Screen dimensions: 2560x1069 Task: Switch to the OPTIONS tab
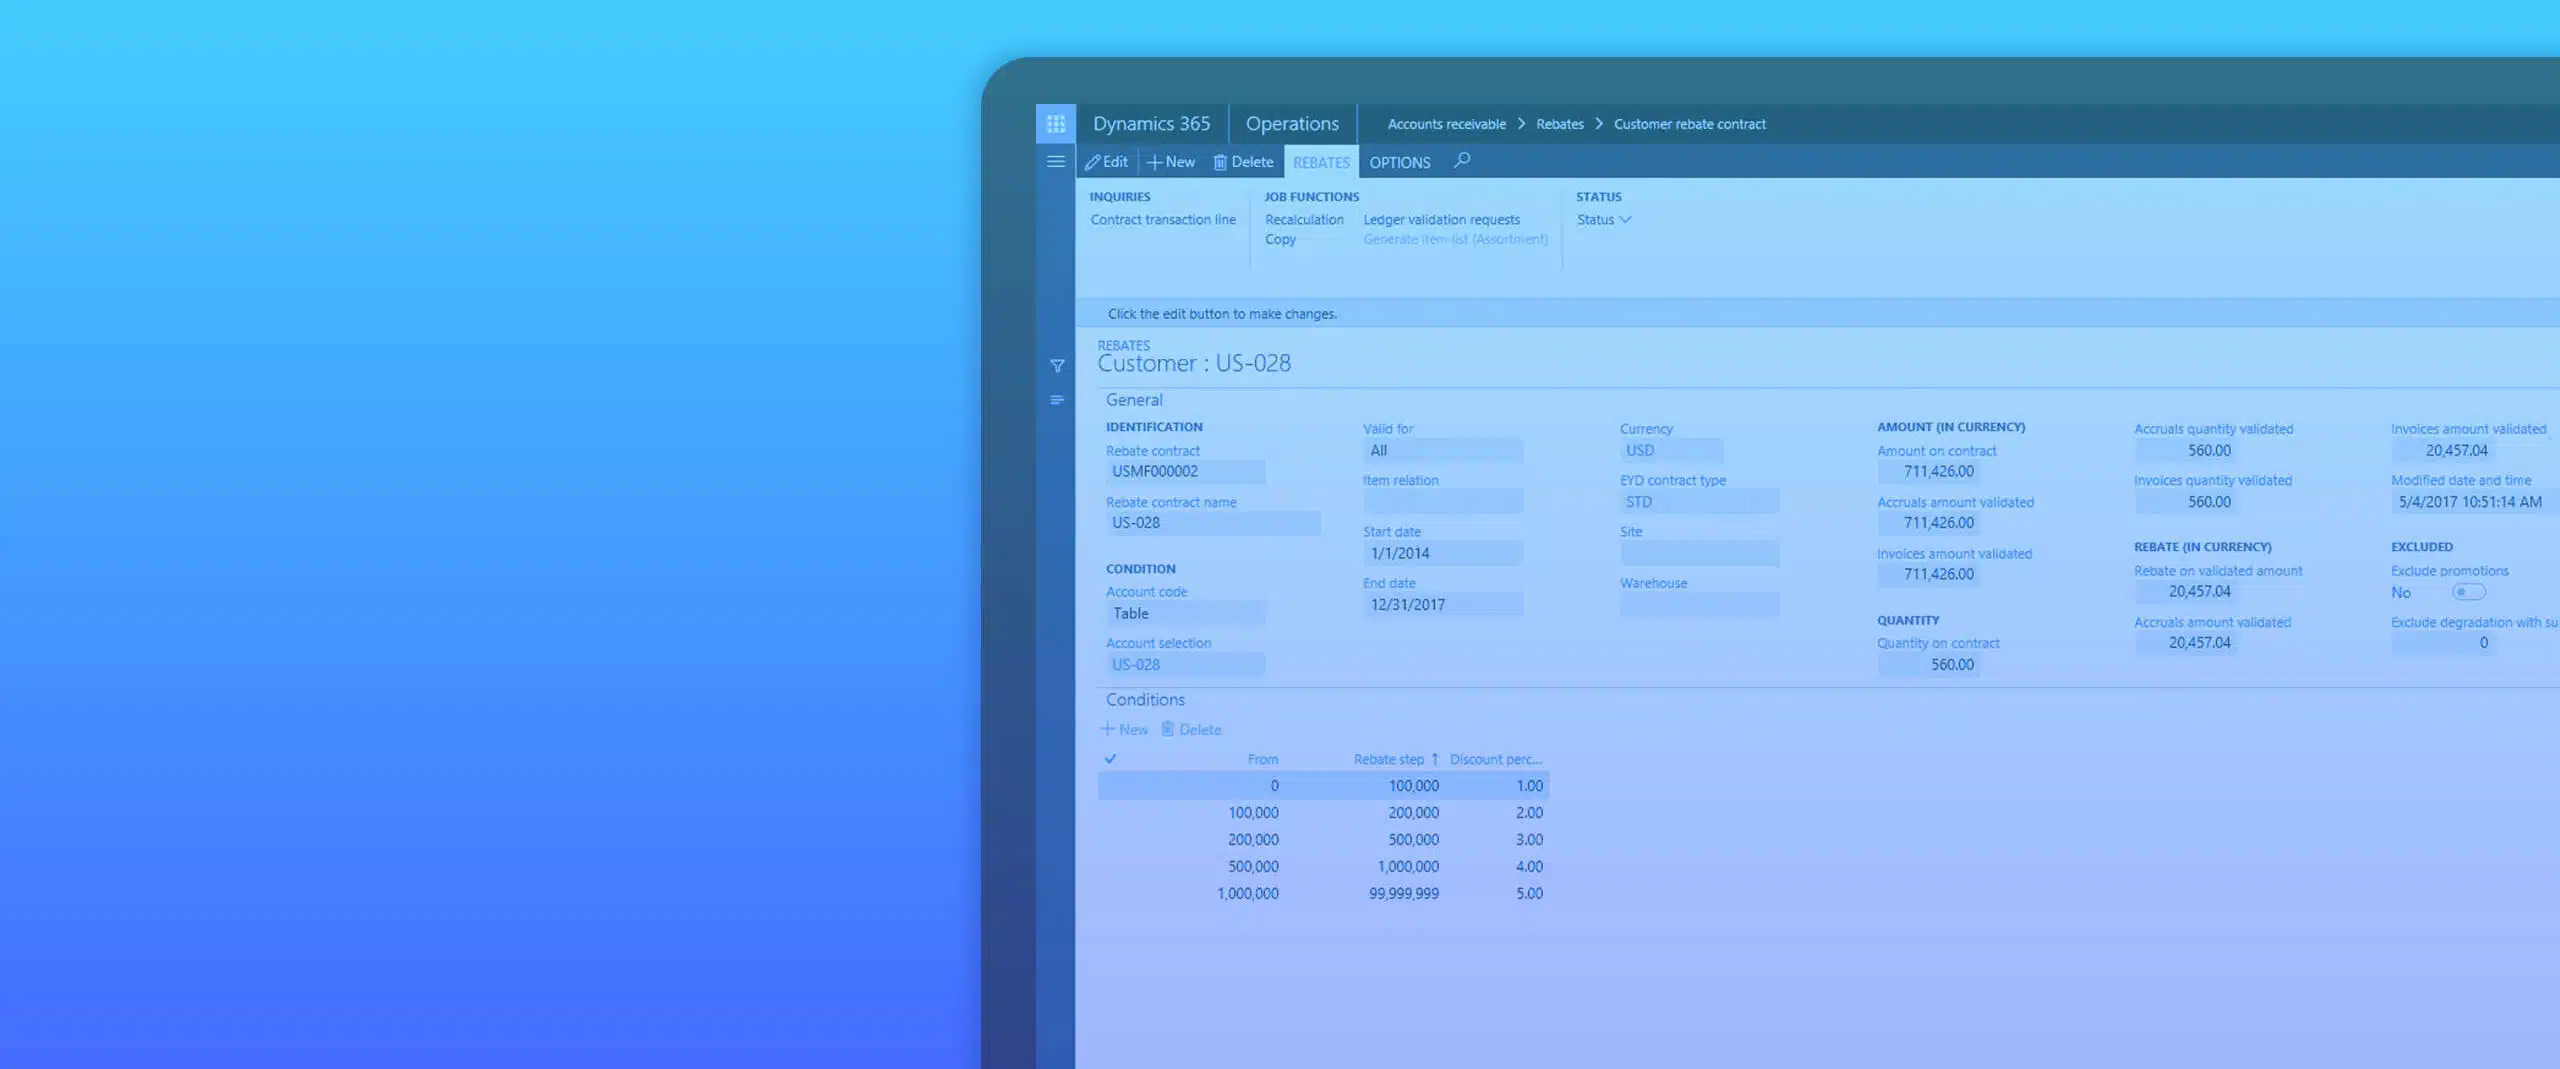click(x=1399, y=162)
